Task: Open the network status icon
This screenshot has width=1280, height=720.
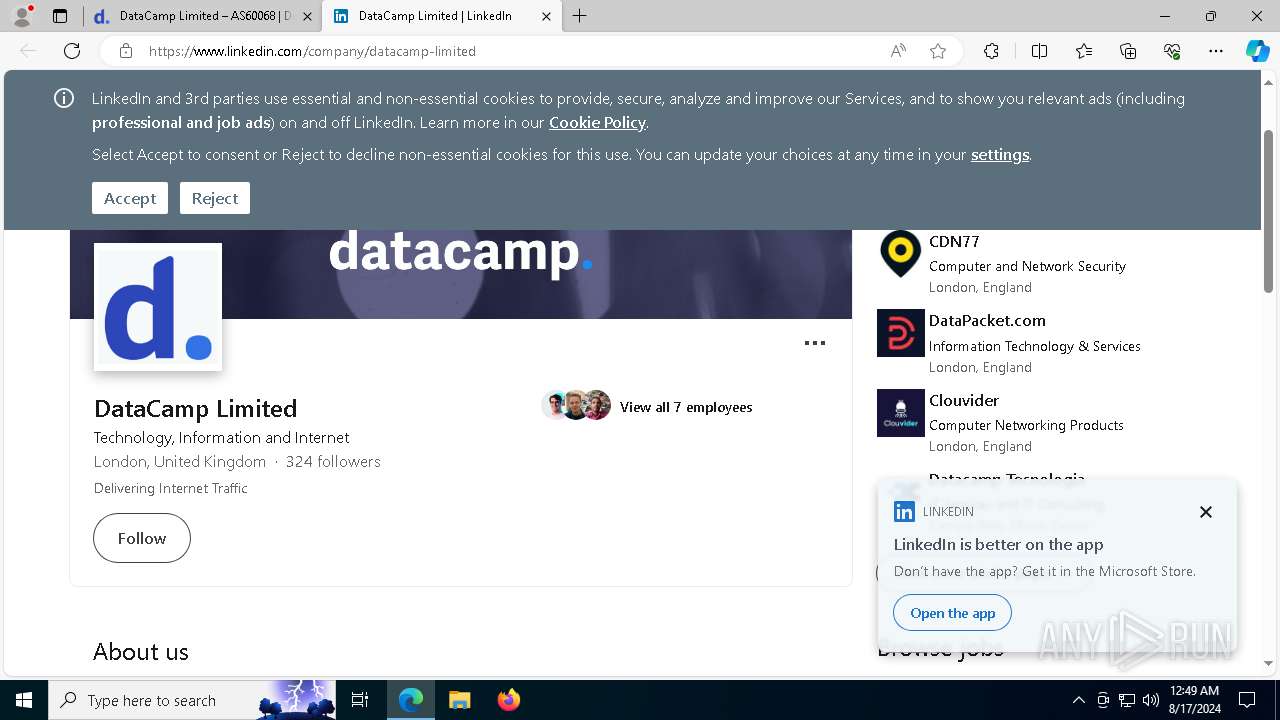Action: click(x=1127, y=700)
